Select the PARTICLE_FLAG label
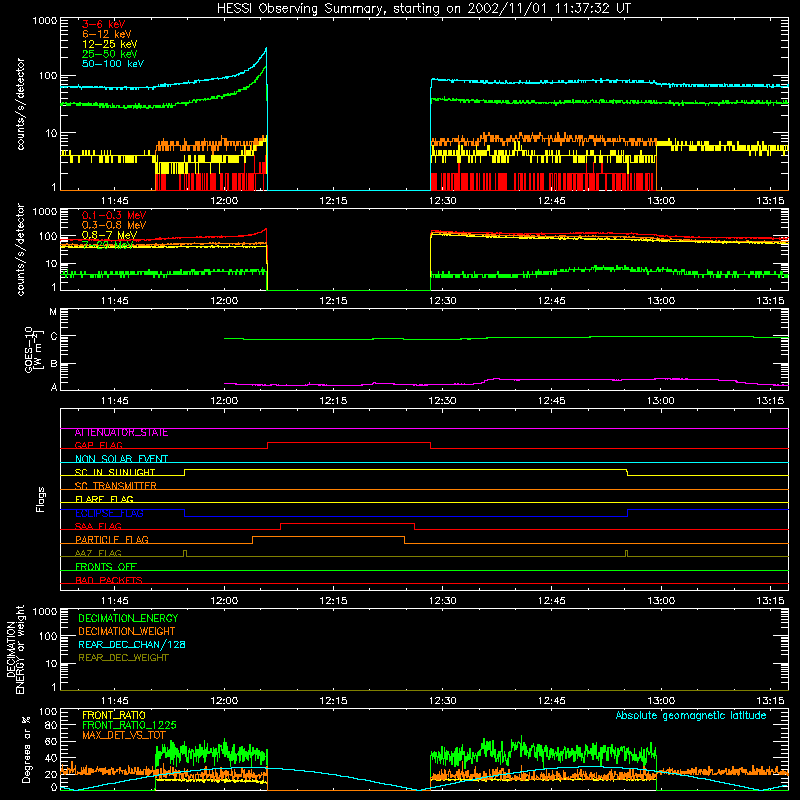The height and width of the screenshot is (800, 800). point(112,540)
